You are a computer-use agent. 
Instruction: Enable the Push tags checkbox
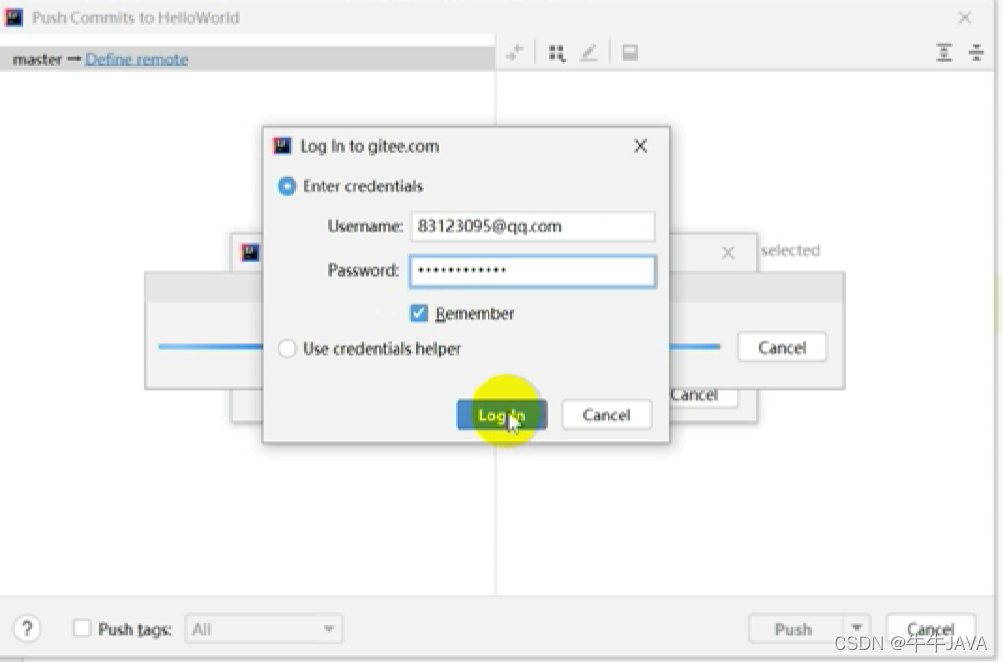pyautogui.click(x=82, y=628)
